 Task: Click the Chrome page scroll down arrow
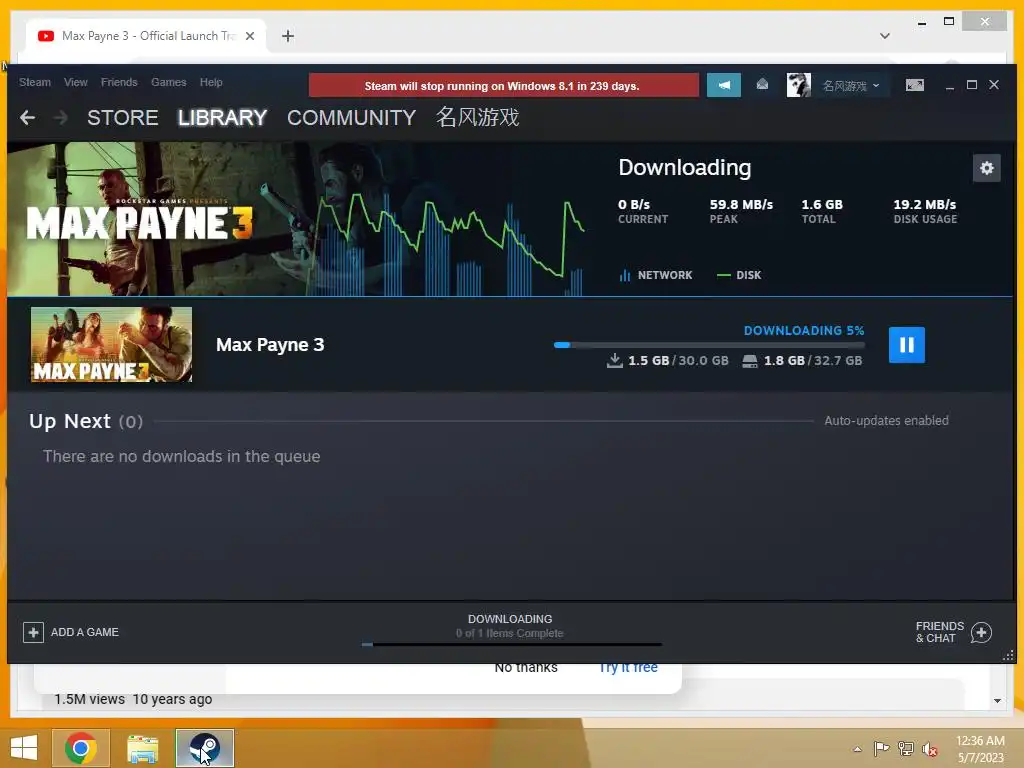click(997, 701)
